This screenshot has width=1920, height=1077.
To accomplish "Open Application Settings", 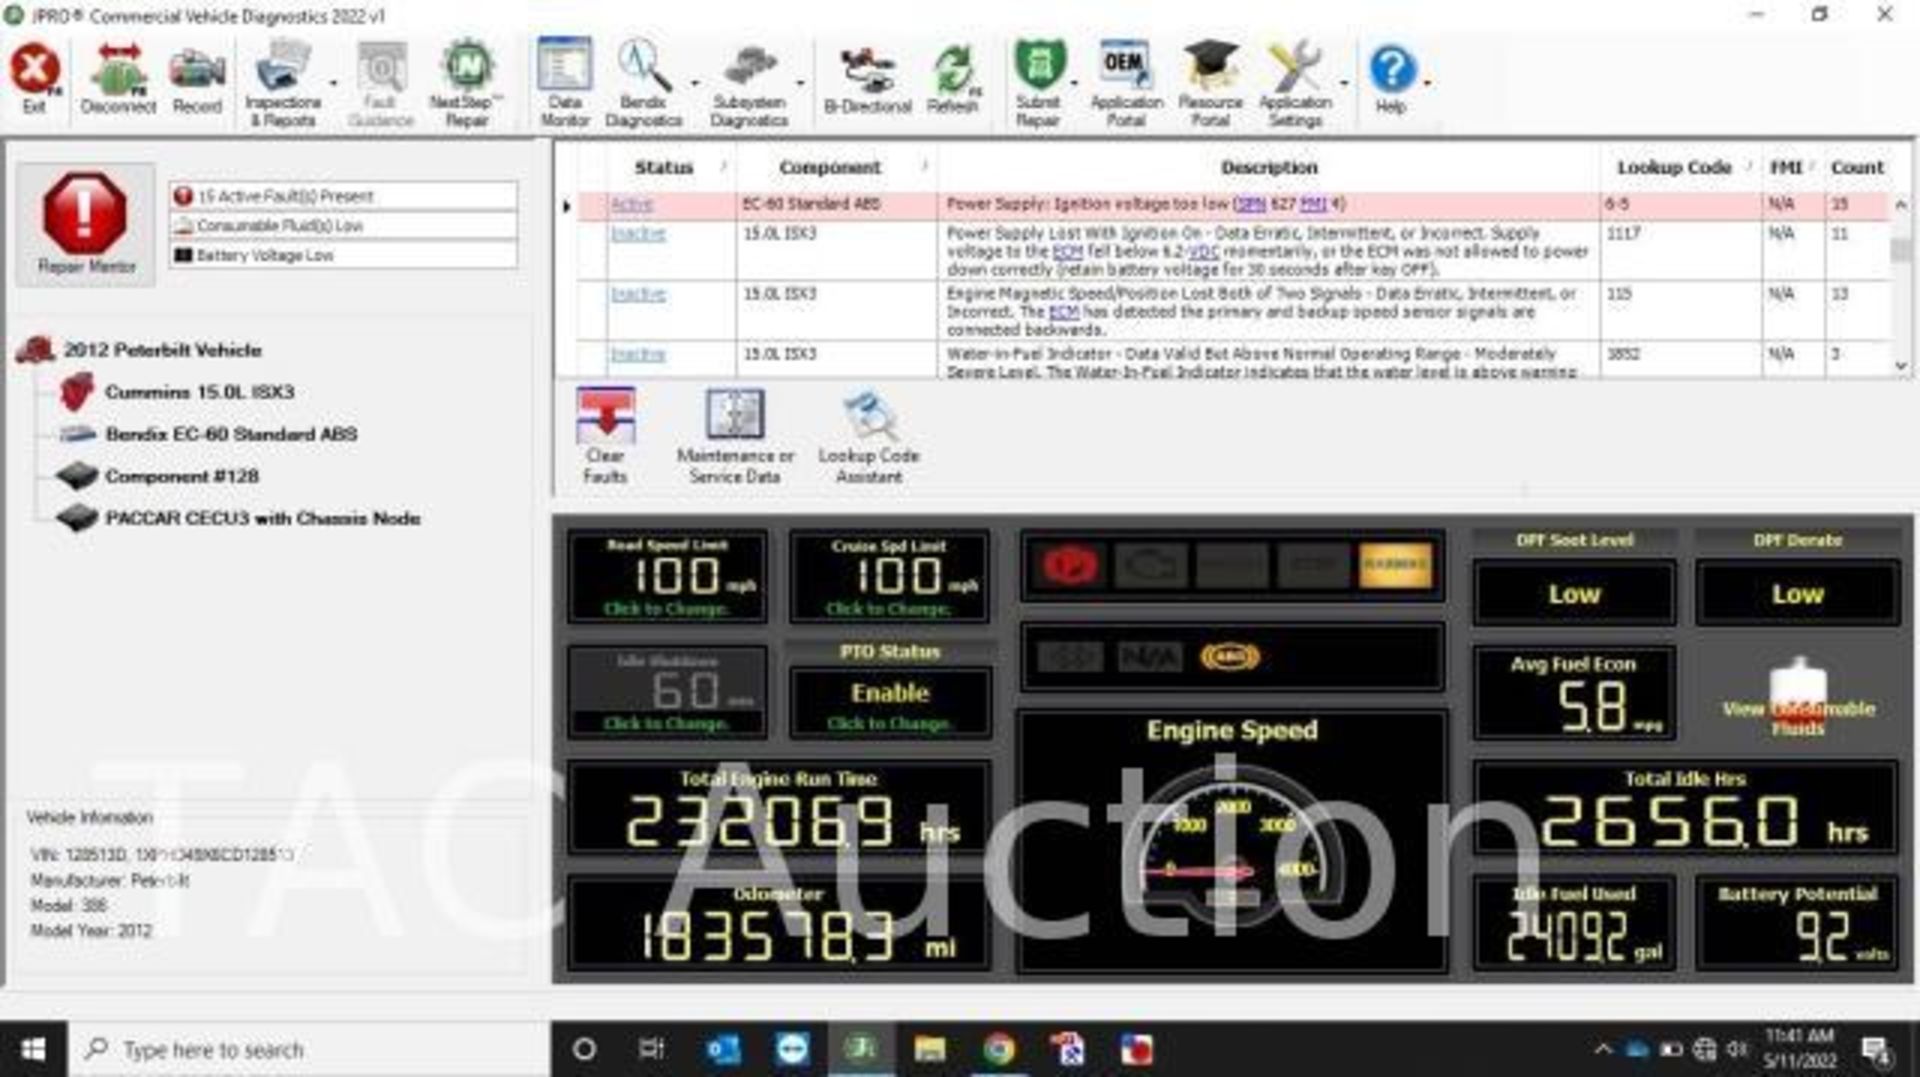I will pos(1295,84).
